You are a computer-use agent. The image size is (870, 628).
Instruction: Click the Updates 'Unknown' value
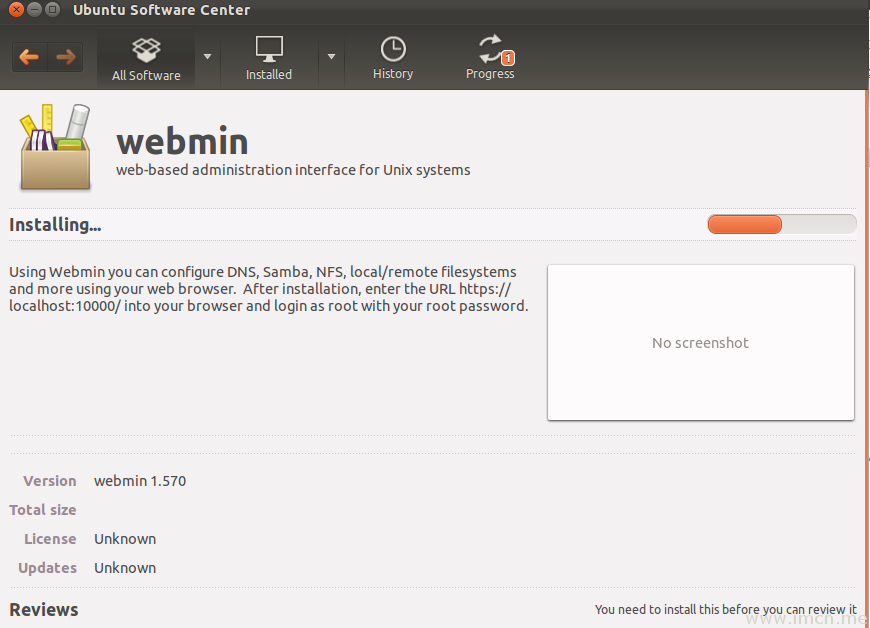tap(125, 568)
